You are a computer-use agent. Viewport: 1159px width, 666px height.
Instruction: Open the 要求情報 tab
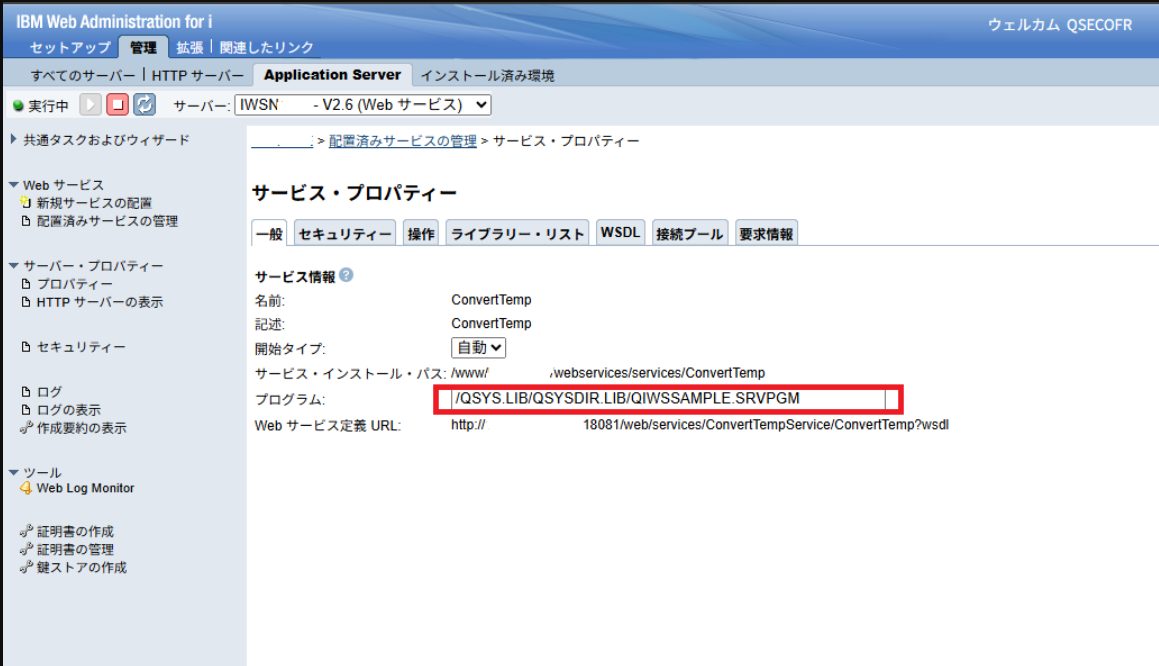766,234
